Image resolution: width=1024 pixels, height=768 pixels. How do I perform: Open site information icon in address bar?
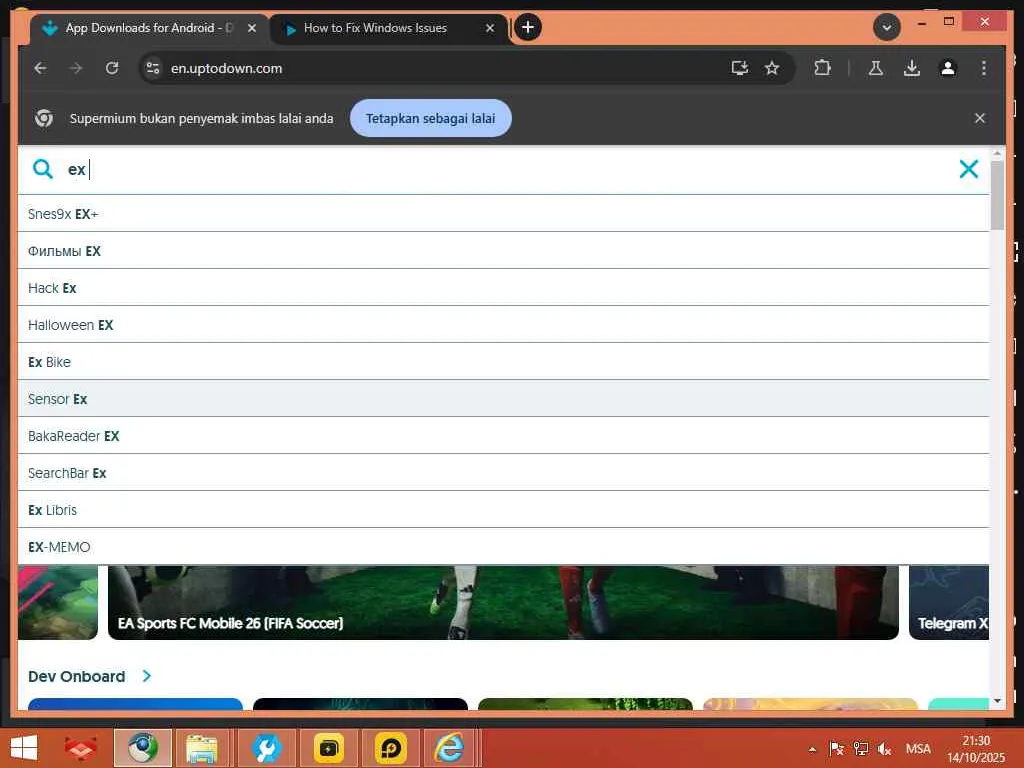point(153,68)
